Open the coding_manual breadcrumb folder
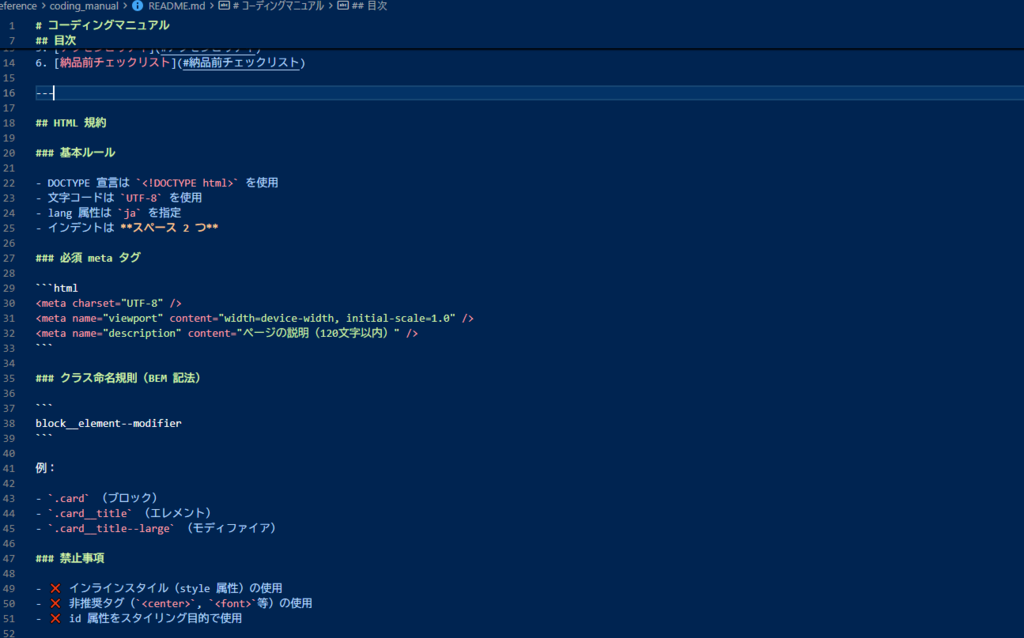The image size is (1024, 638). coord(84,6)
